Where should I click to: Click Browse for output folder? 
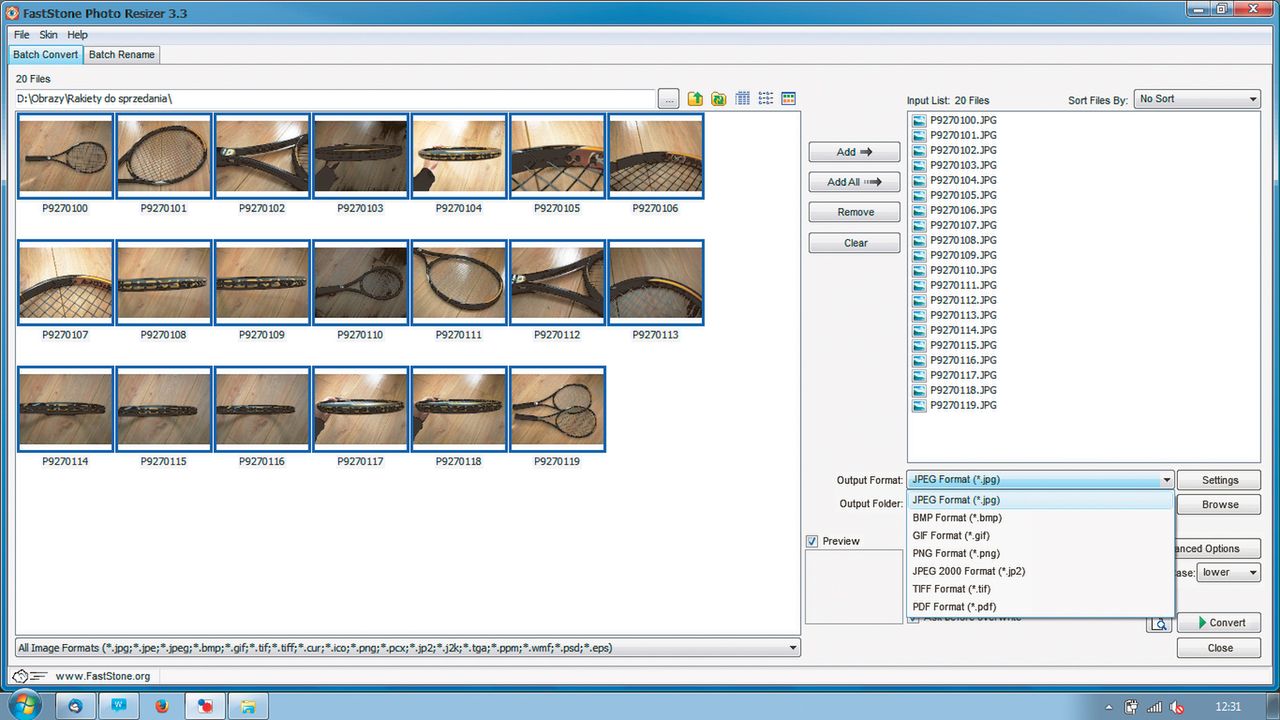(x=1219, y=504)
